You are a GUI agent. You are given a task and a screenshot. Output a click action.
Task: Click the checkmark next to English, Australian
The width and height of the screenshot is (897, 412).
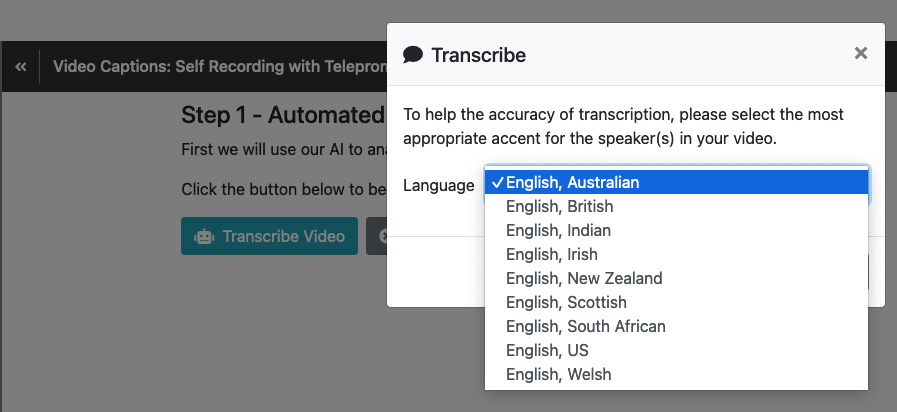pos(498,183)
